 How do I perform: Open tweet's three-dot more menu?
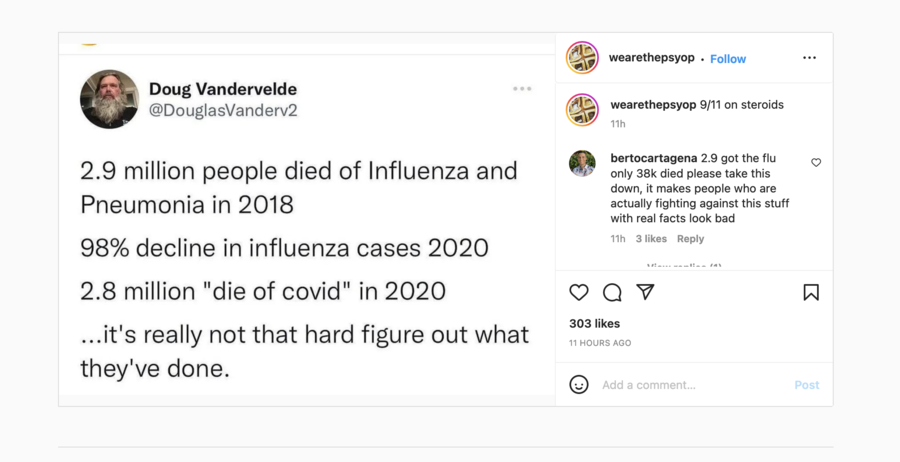pyautogui.click(x=522, y=88)
